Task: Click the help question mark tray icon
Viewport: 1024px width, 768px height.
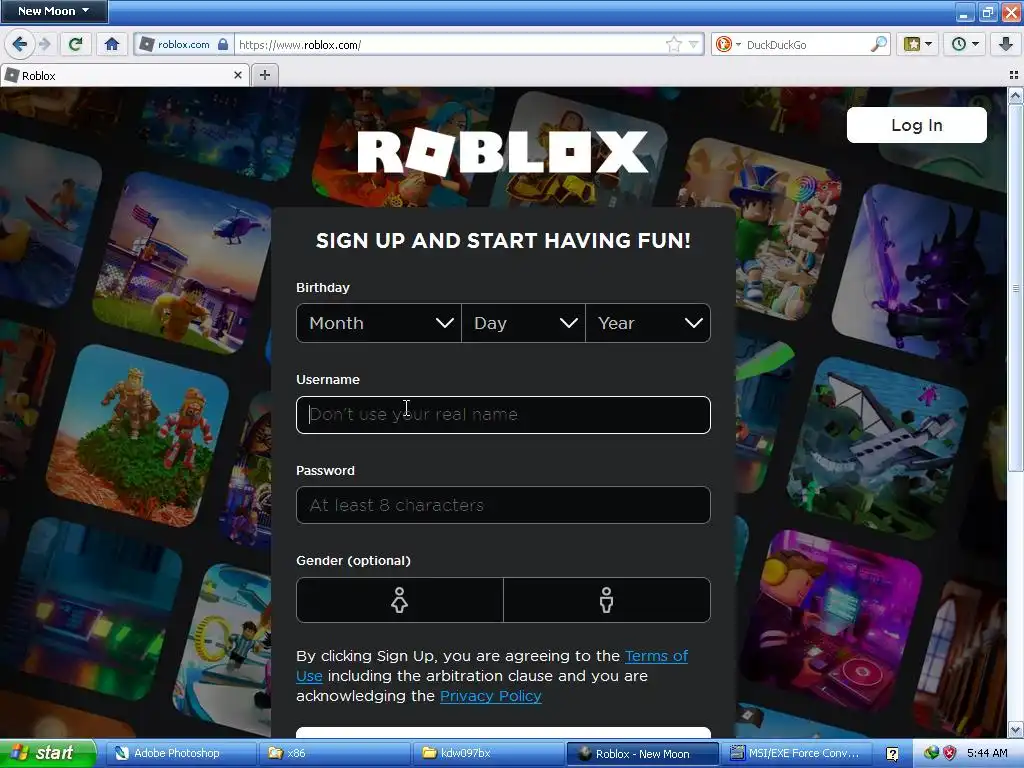Action: (x=892, y=754)
